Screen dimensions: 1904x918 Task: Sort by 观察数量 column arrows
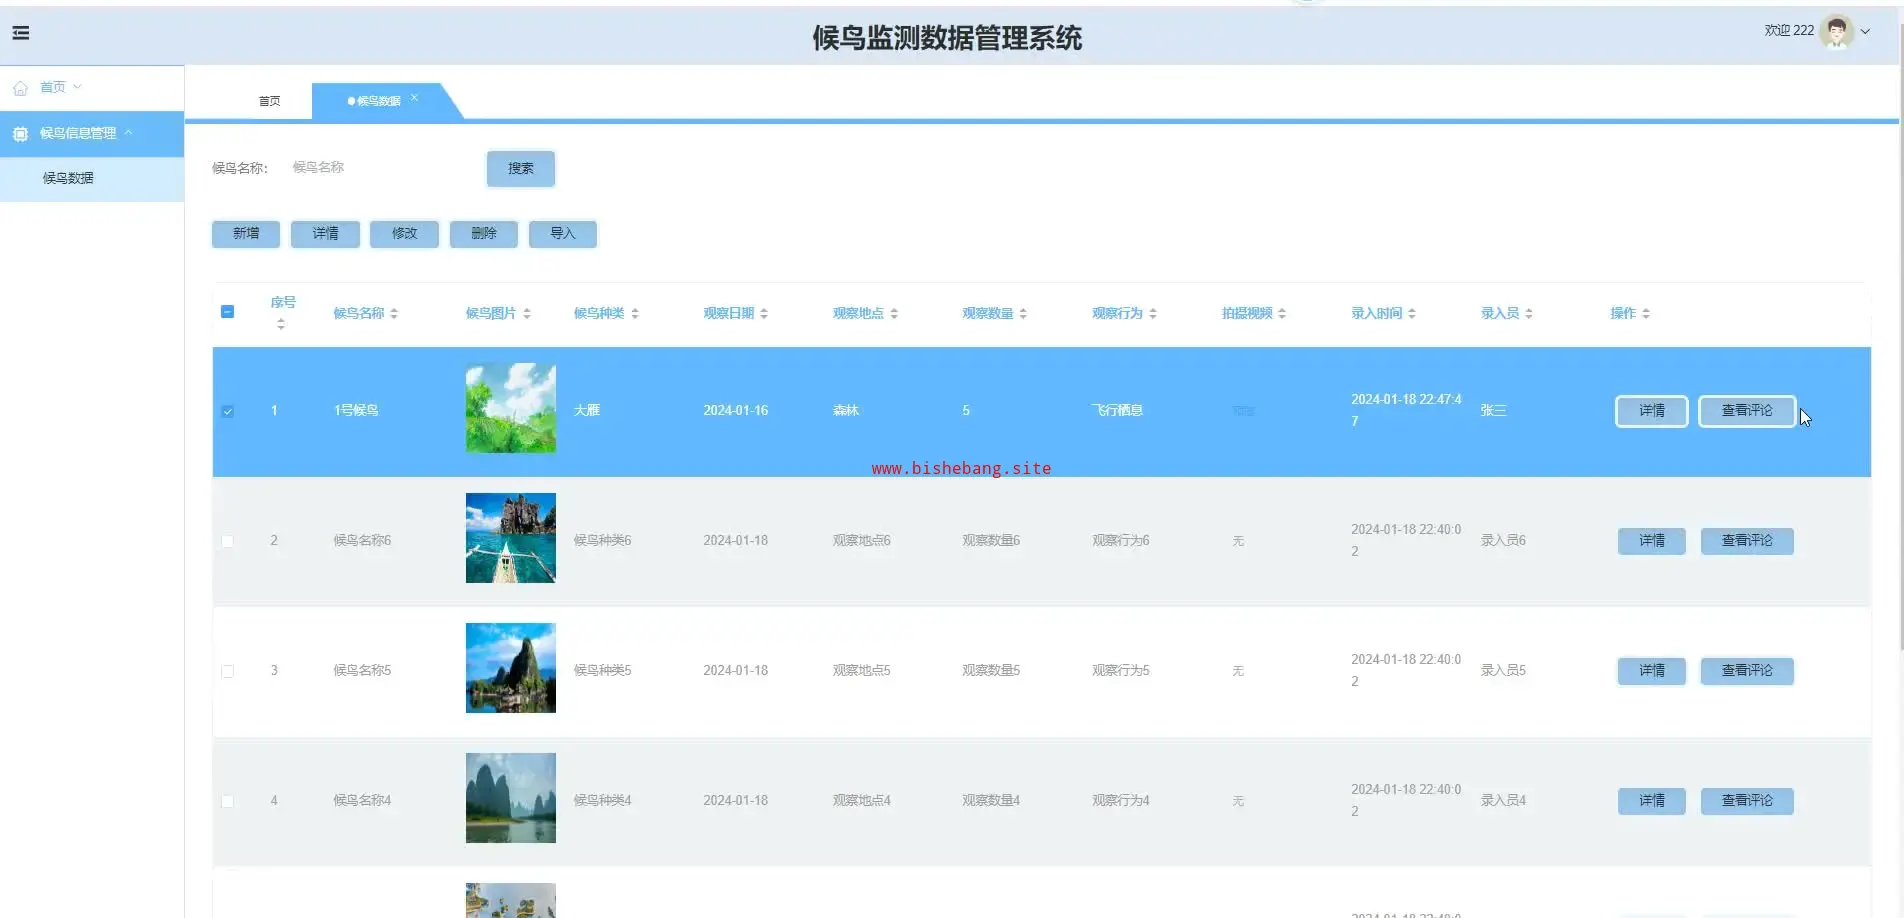1023,314
